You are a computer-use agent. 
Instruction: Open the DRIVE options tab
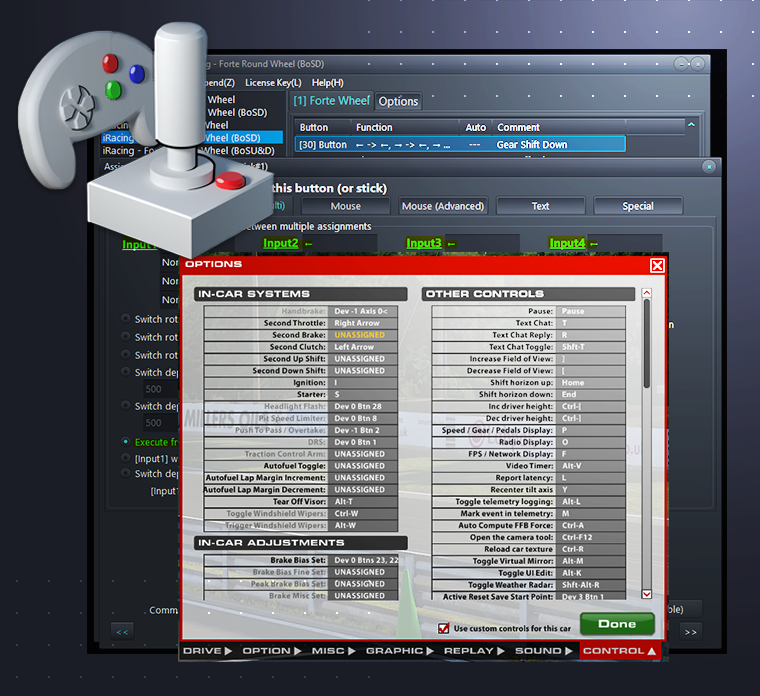[x=207, y=650]
